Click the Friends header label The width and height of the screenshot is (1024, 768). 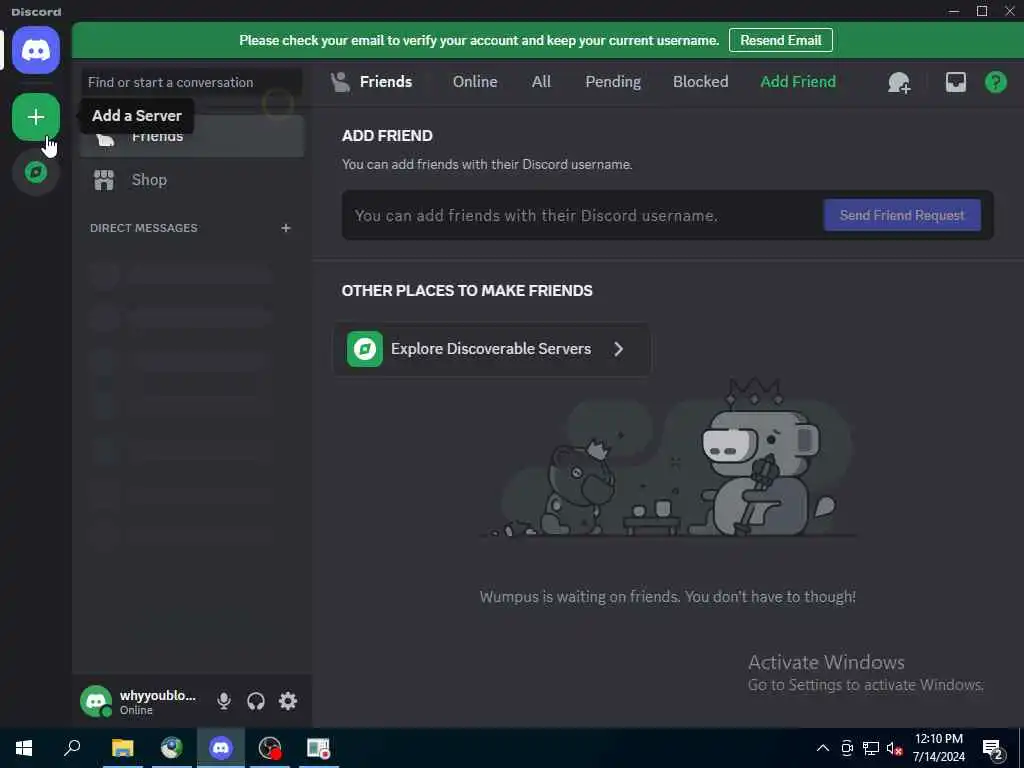385,82
